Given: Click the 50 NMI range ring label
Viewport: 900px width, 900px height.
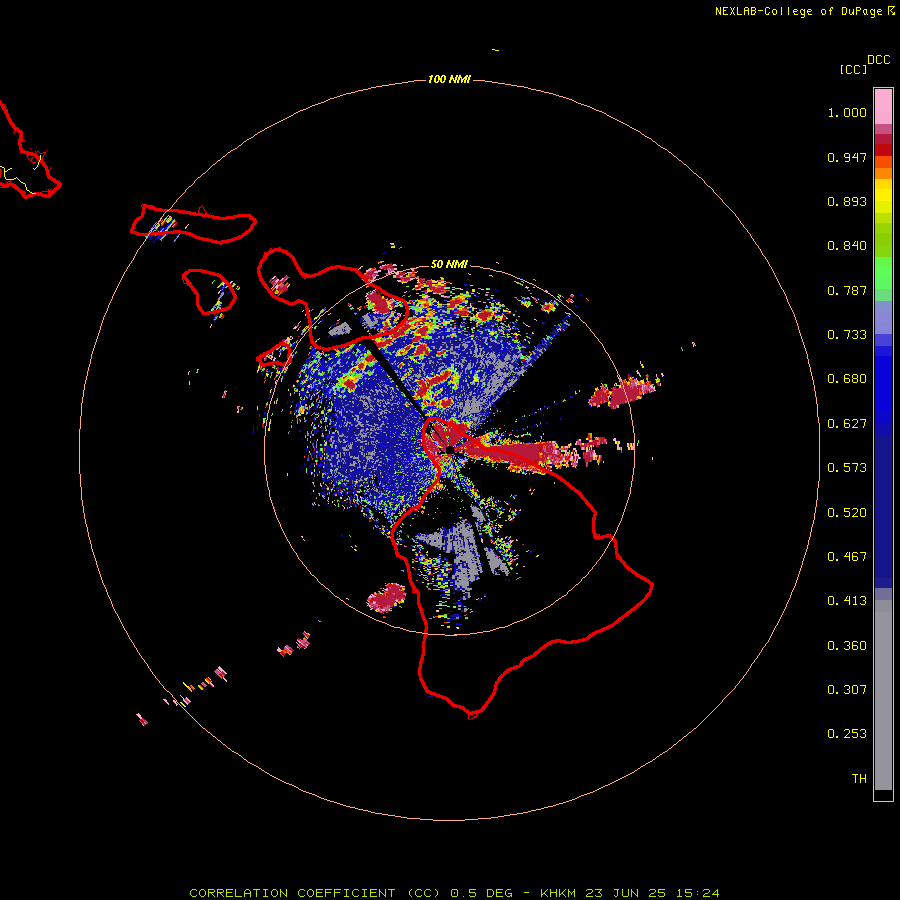Looking at the screenshot, I should 449,264.
